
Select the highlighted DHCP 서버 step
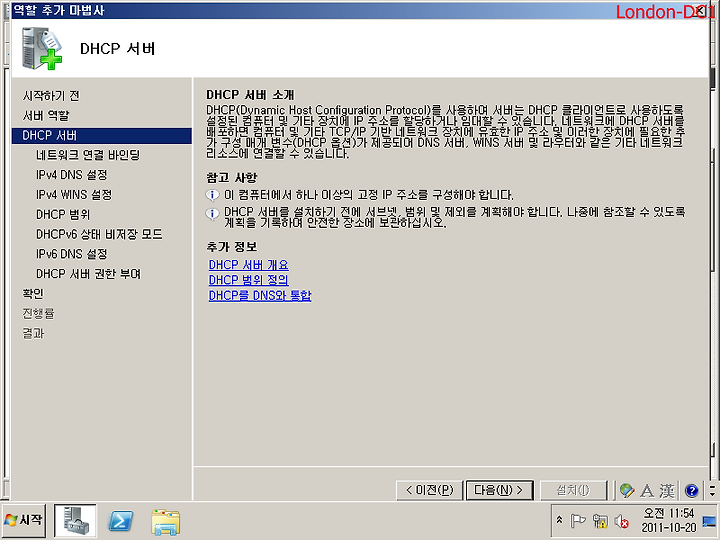point(101,135)
